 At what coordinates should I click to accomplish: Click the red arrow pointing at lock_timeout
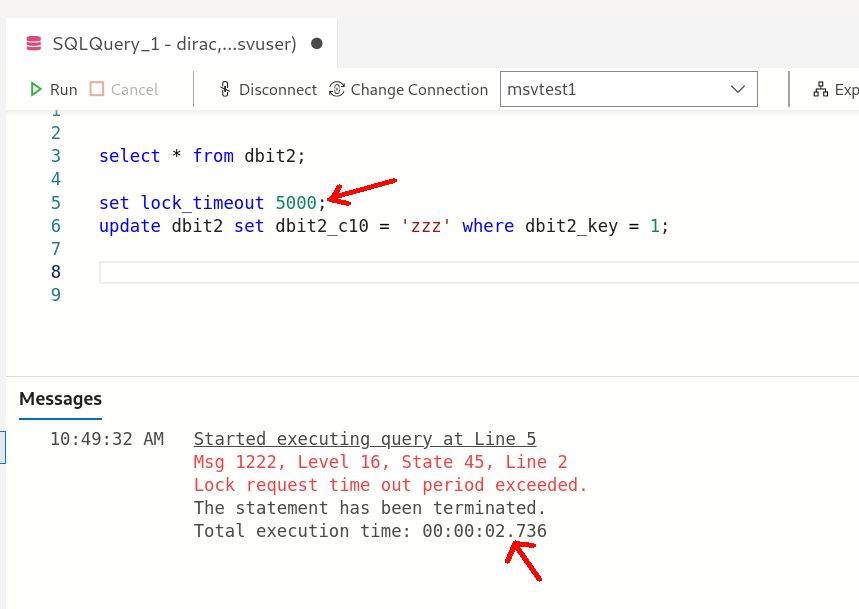click(x=365, y=190)
